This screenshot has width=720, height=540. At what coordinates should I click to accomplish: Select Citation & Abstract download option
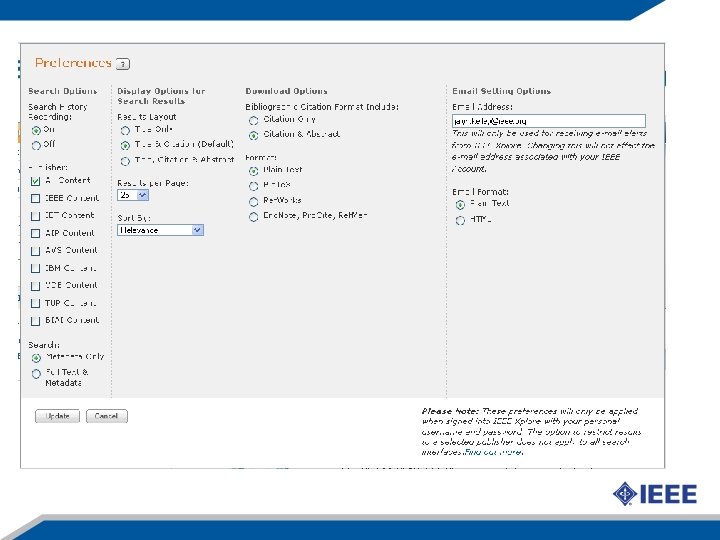click(x=253, y=136)
